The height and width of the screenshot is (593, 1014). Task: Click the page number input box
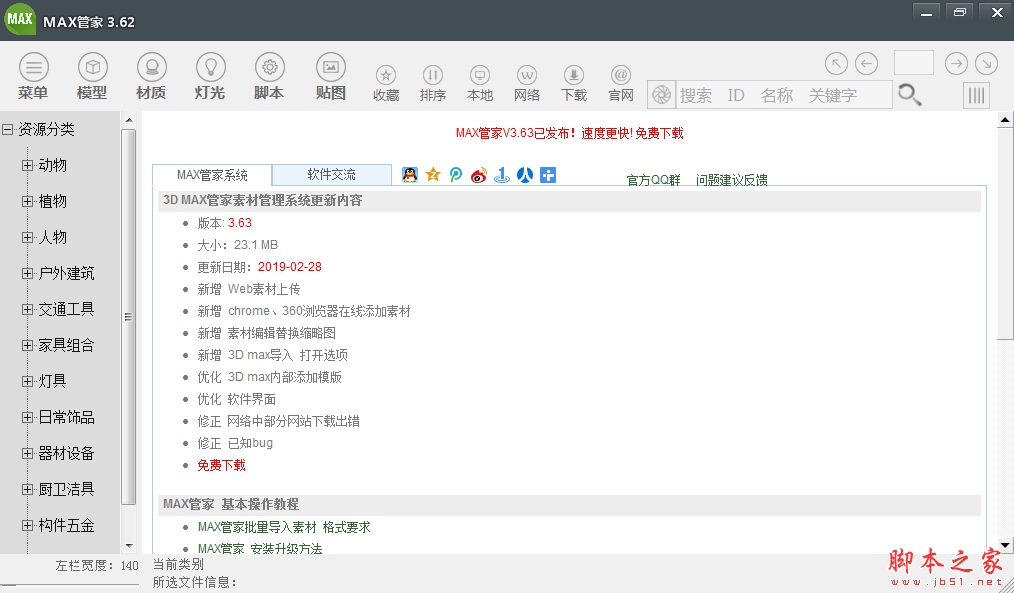coord(913,63)
